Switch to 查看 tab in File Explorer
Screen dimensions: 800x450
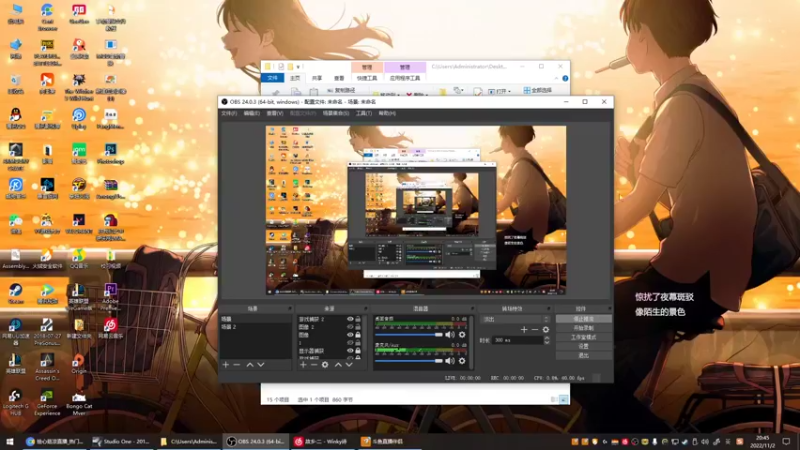[339, 78]
